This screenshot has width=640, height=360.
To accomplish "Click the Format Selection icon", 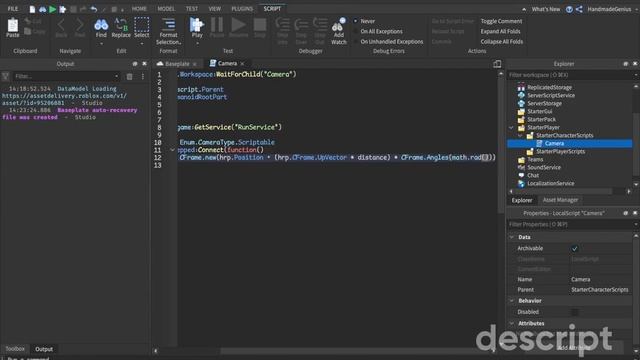I will click(168, 25).
